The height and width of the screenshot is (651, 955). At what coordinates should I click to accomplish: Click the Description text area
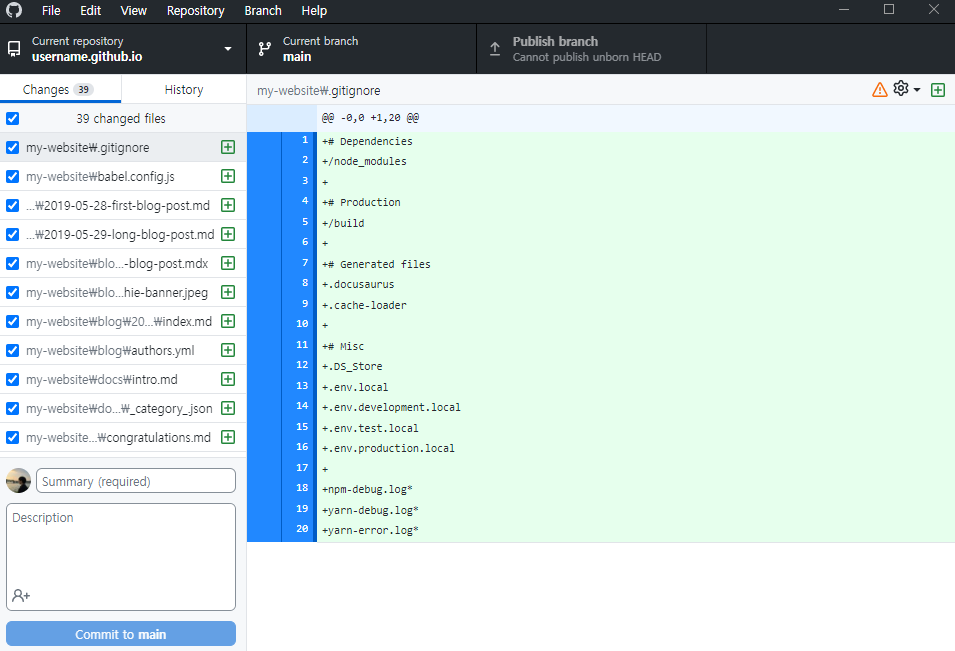pos(121,557)
